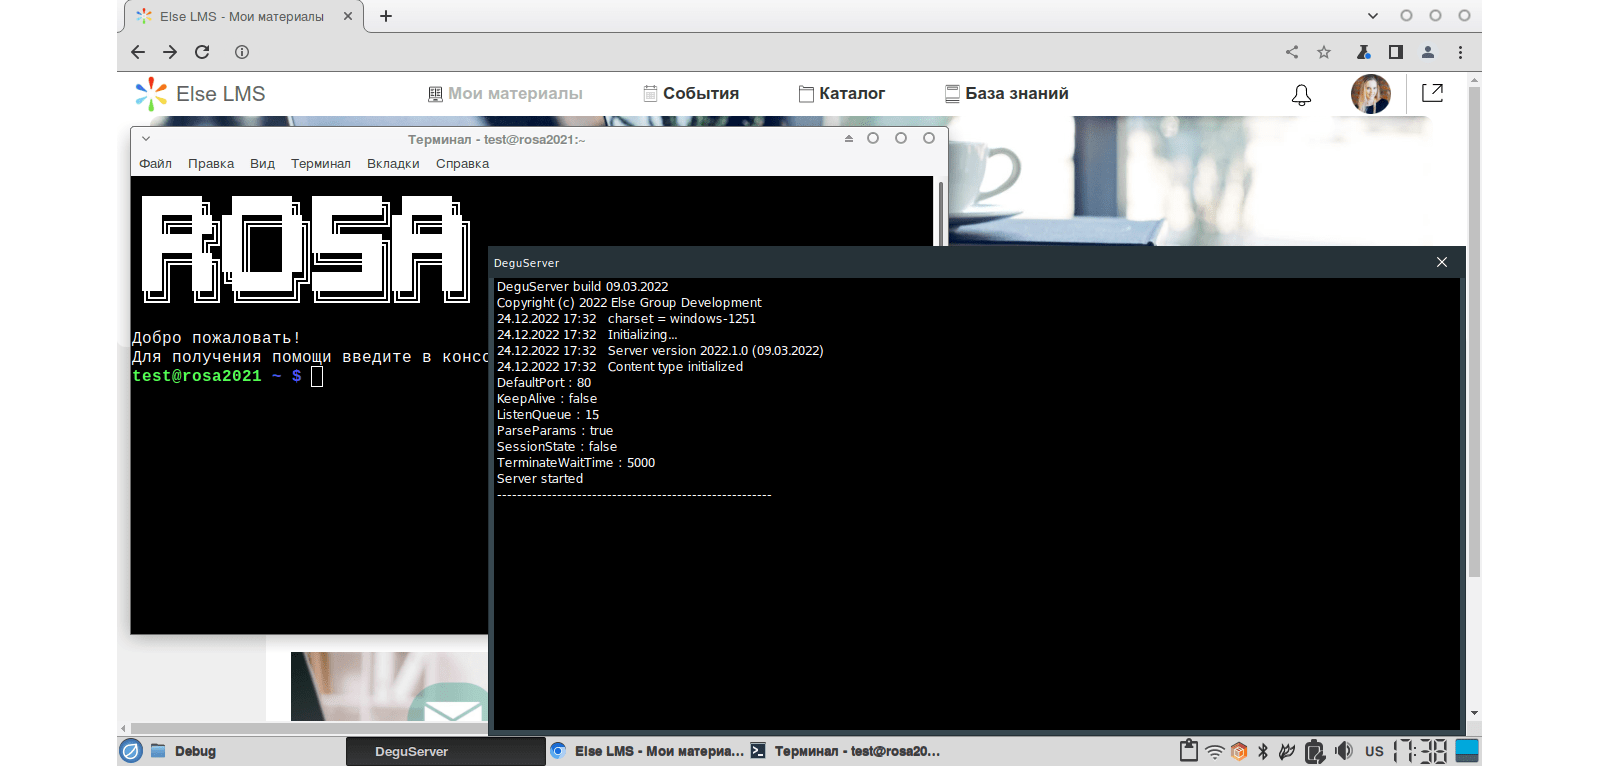Open a new browser tab
The width and height of the screenshot is (1600, 766).
click(x=386, y=16)
